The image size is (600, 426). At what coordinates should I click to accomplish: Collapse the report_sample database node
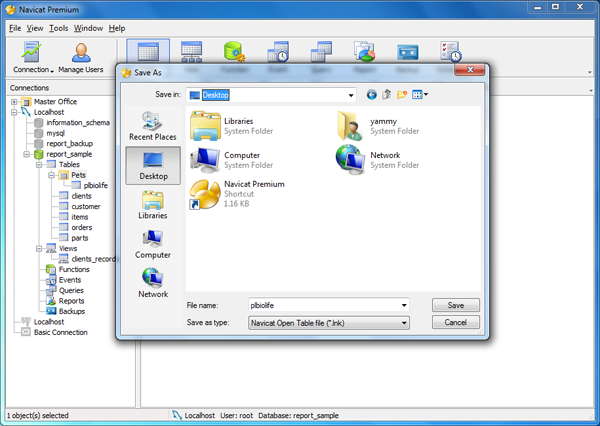tap(26, 154)
